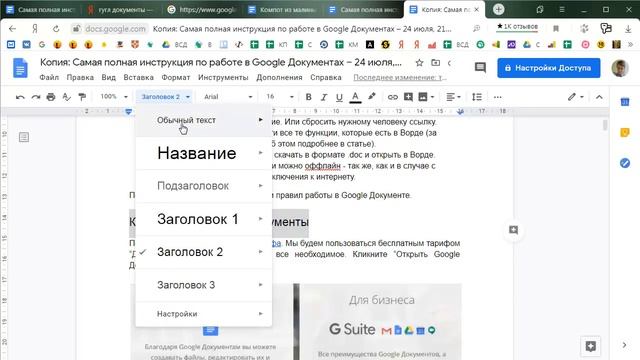Collapse the menus with the up chevron
Viewport: 640px width, 360px height.
(599, 97)
